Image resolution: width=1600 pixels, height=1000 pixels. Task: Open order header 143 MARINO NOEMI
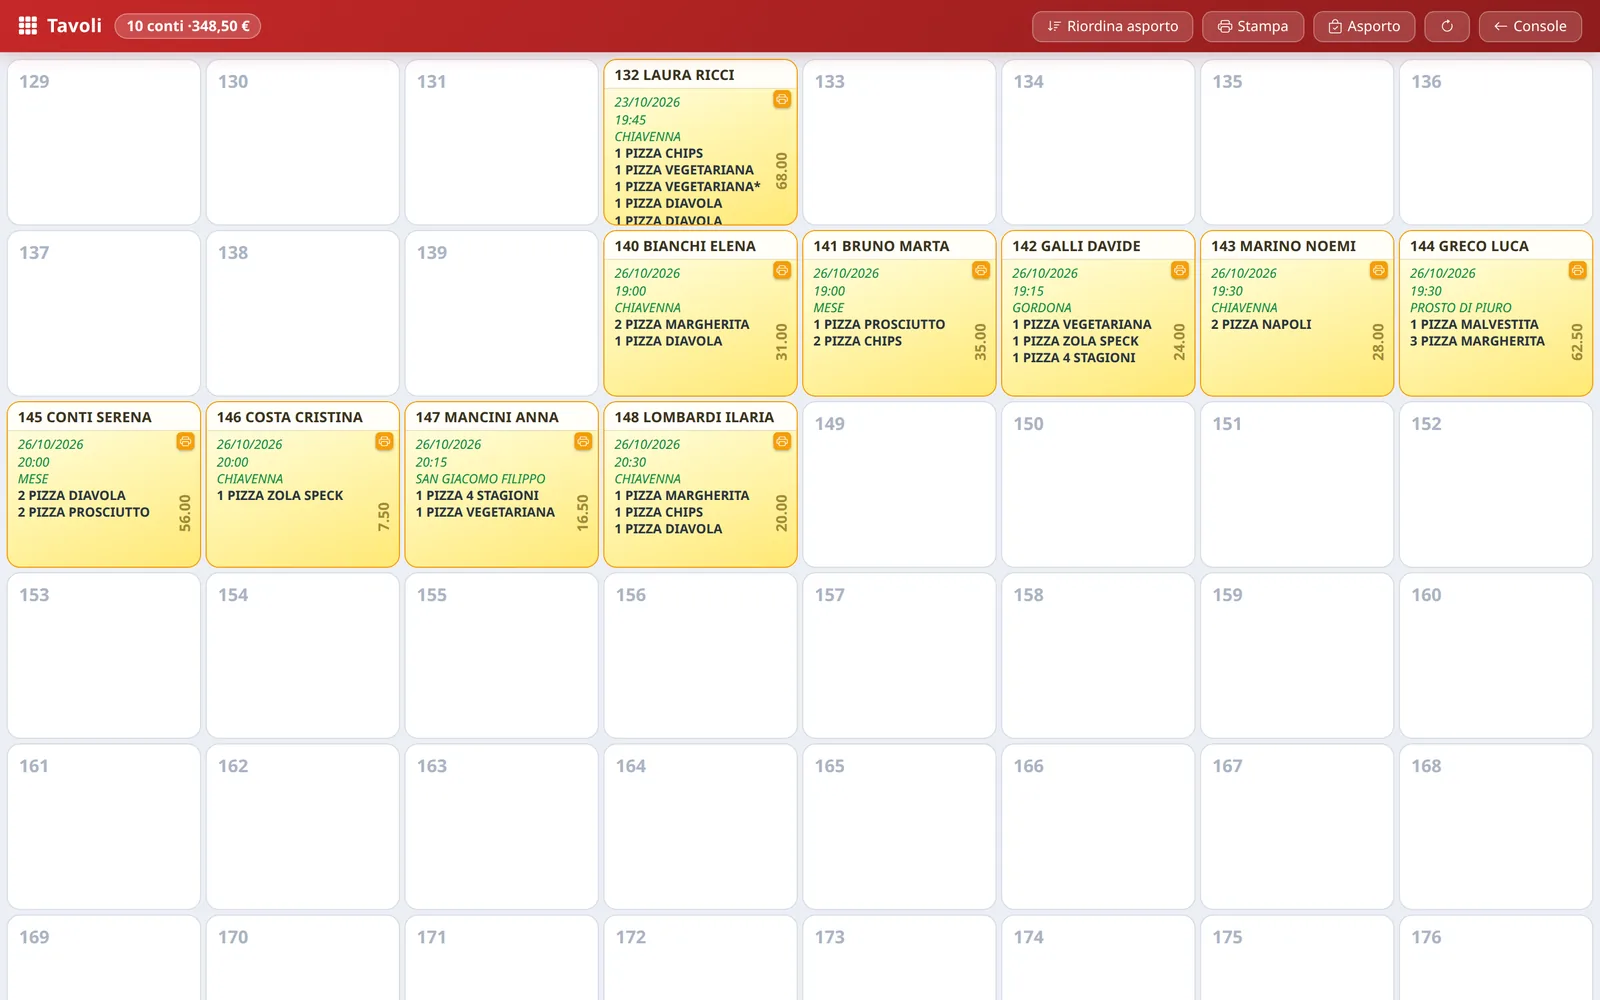(x=1297, y=246)
